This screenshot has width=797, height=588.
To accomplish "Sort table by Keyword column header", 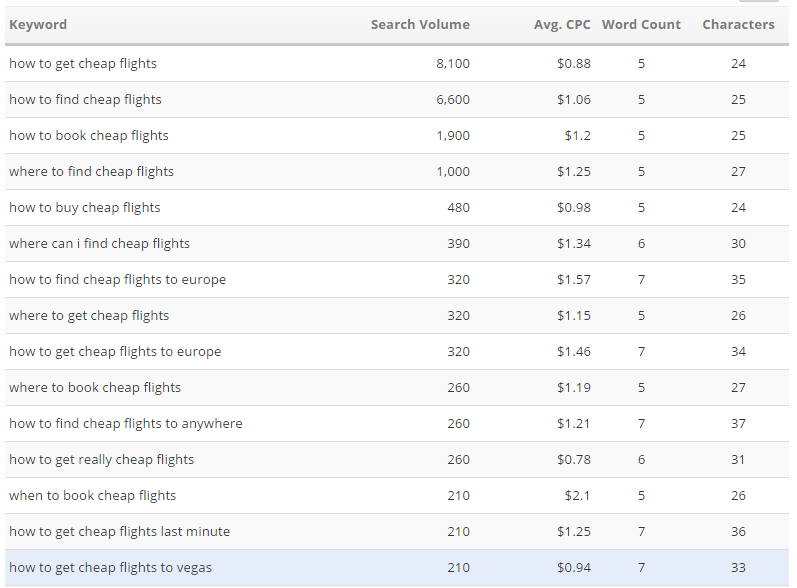I will pyautogui.click(x=38, y=25).
